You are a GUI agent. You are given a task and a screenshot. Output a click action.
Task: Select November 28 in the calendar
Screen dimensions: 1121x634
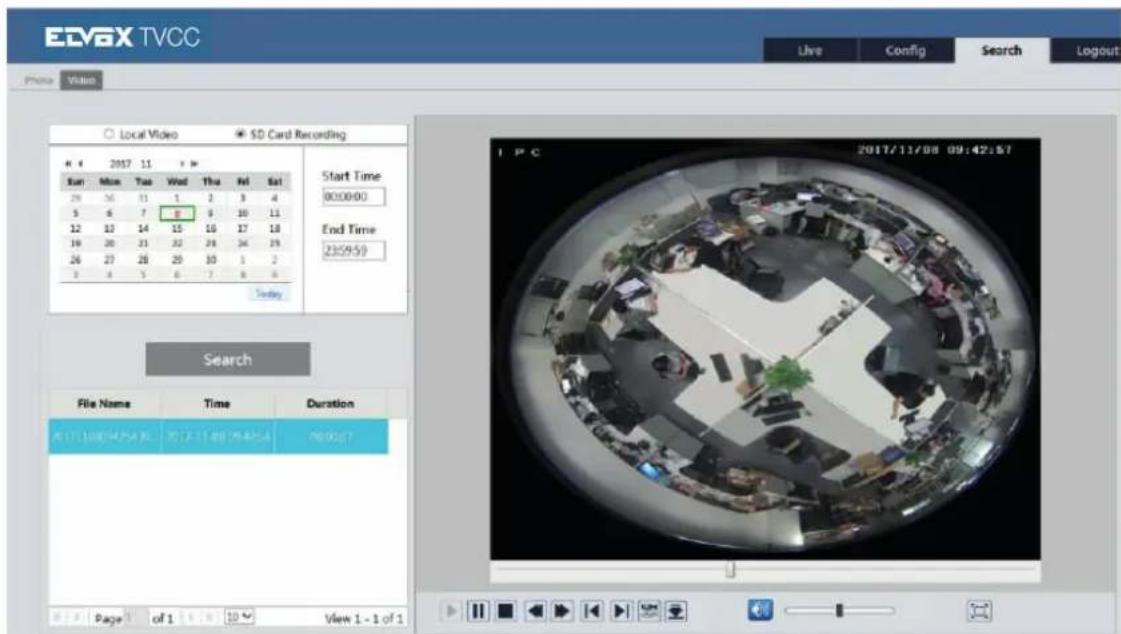click(143, 259)
